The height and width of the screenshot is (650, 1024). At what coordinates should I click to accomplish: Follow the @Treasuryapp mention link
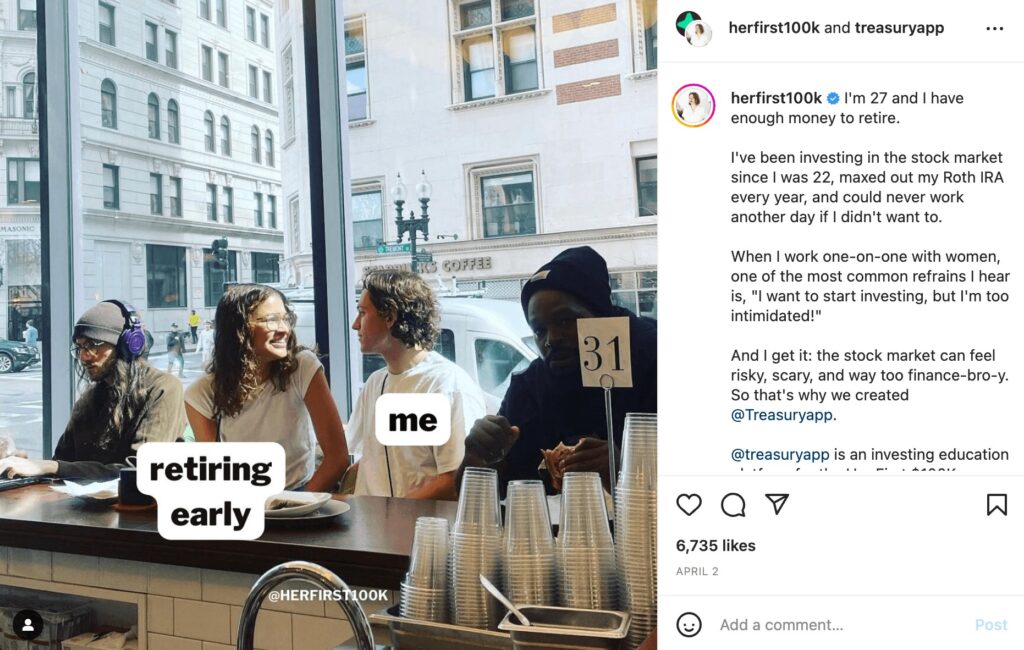[x=782, y=415]
